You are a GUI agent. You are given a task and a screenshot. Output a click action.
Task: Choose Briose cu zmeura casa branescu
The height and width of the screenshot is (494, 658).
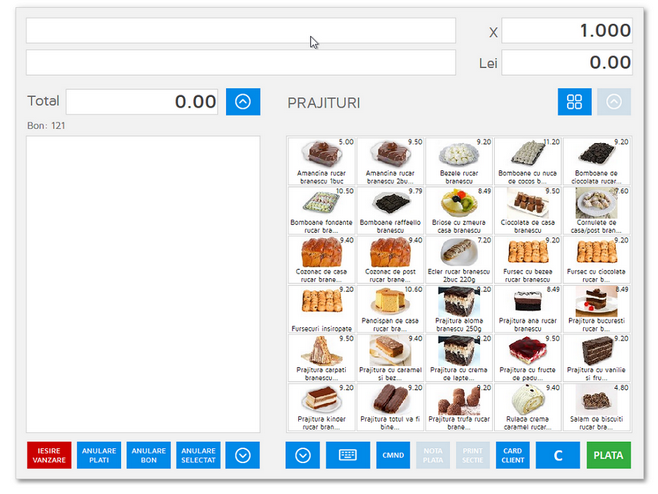(x=458, y=210)
